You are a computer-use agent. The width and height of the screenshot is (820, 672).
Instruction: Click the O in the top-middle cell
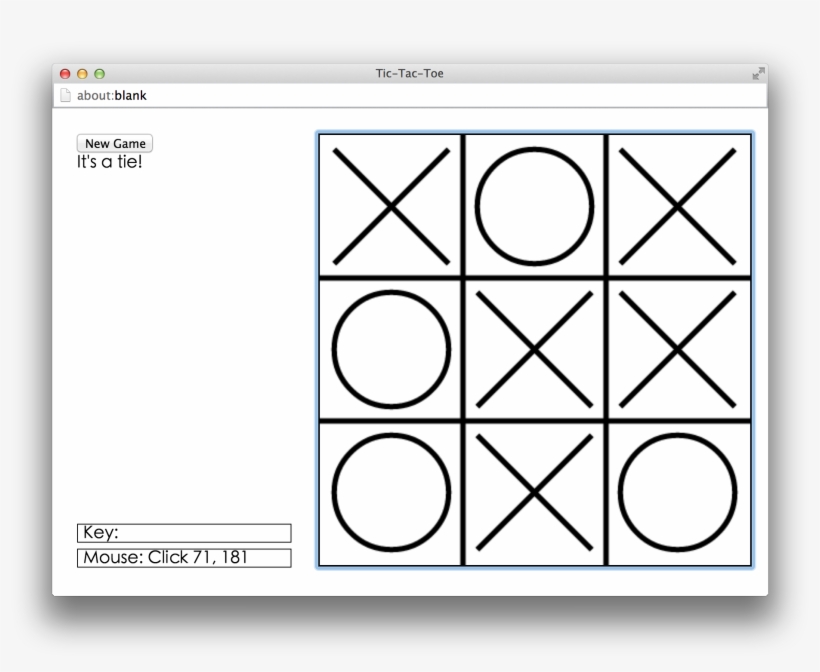(x=533, y=205)
